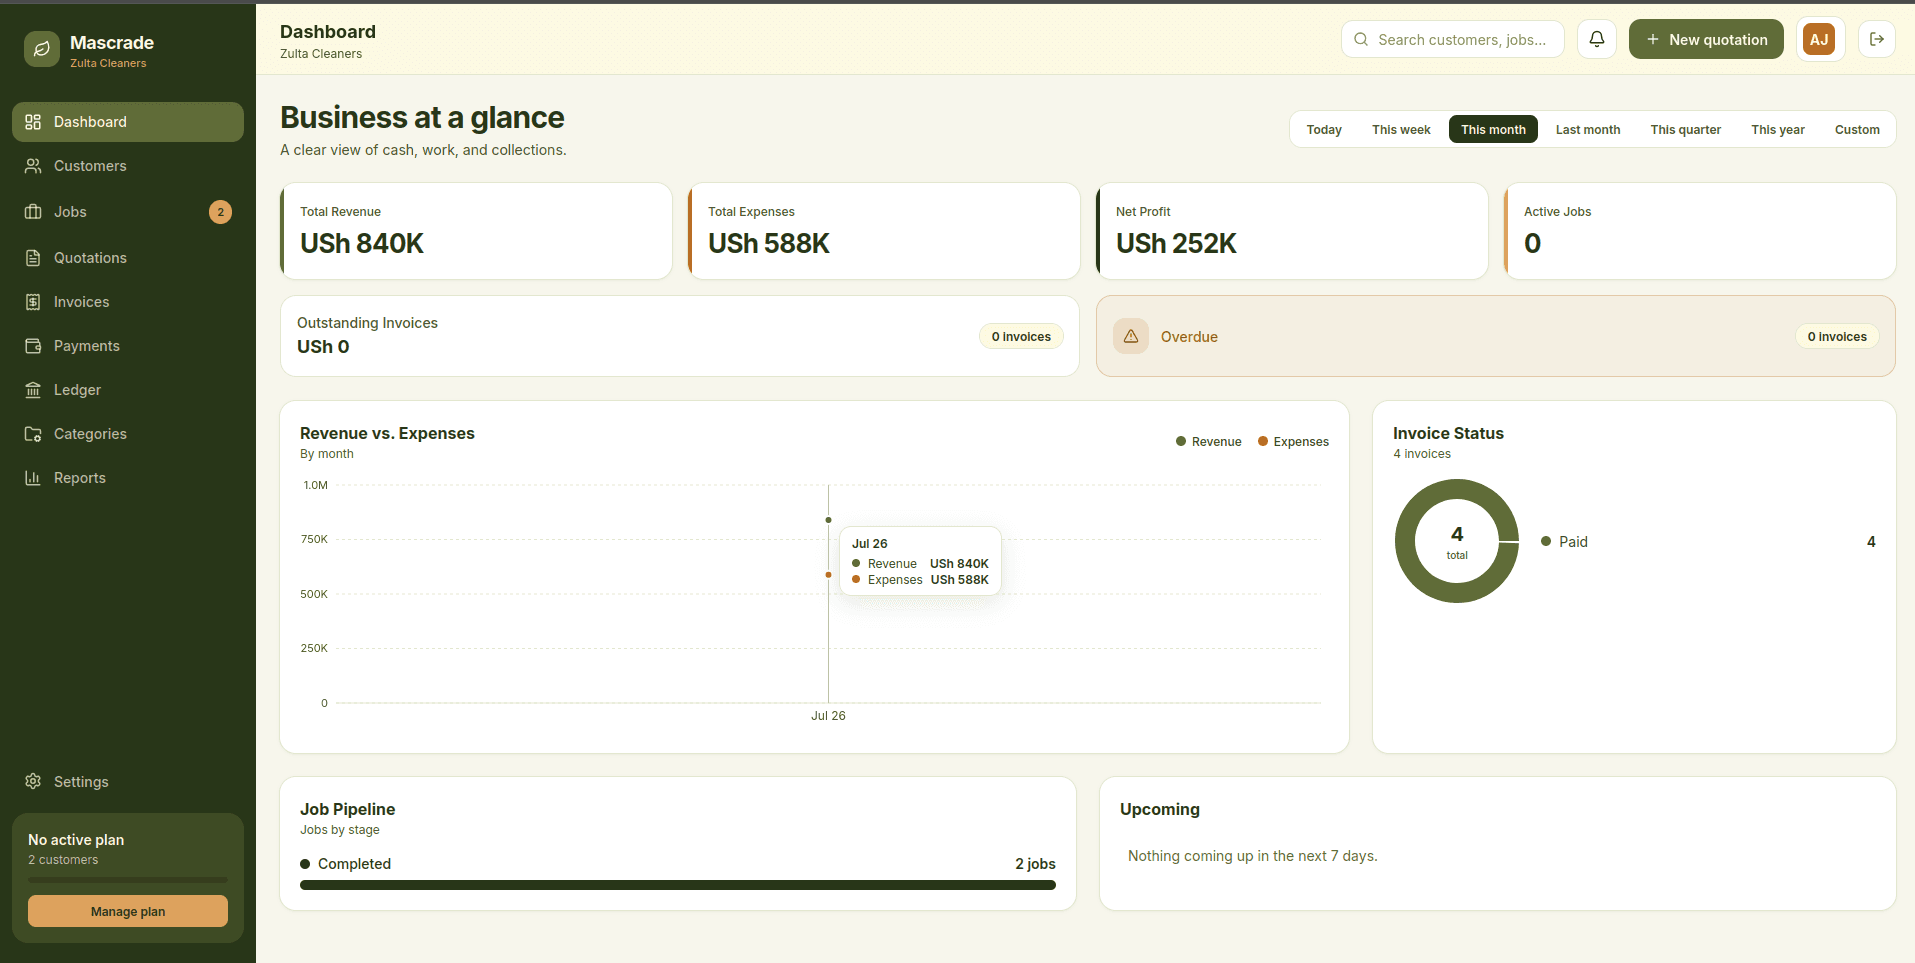Click the Reports bar chart icon

click(33, 478)
